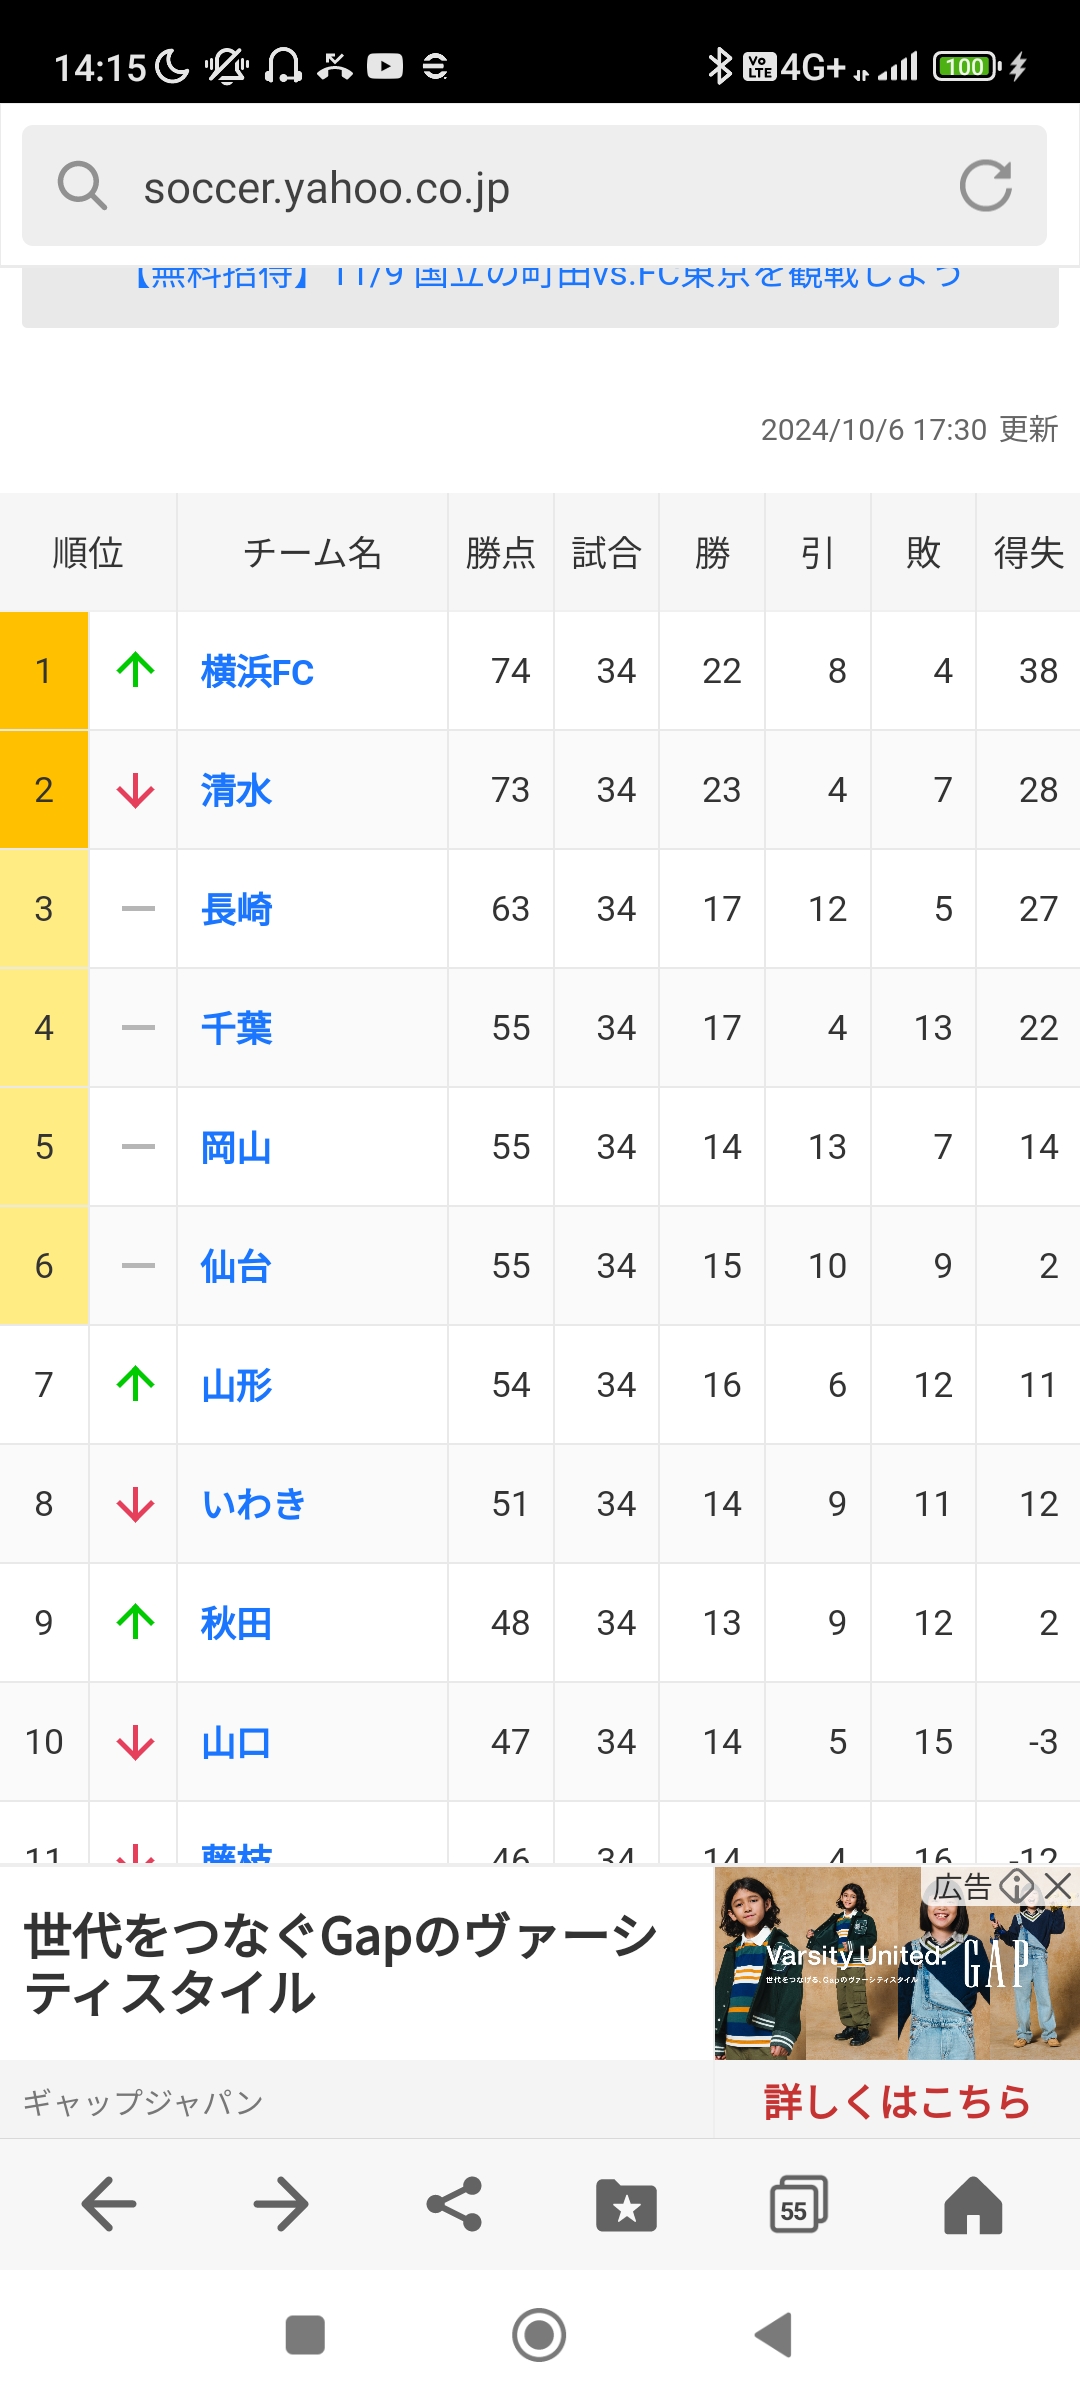Tap the reload page icon

(x=985, y=186)
